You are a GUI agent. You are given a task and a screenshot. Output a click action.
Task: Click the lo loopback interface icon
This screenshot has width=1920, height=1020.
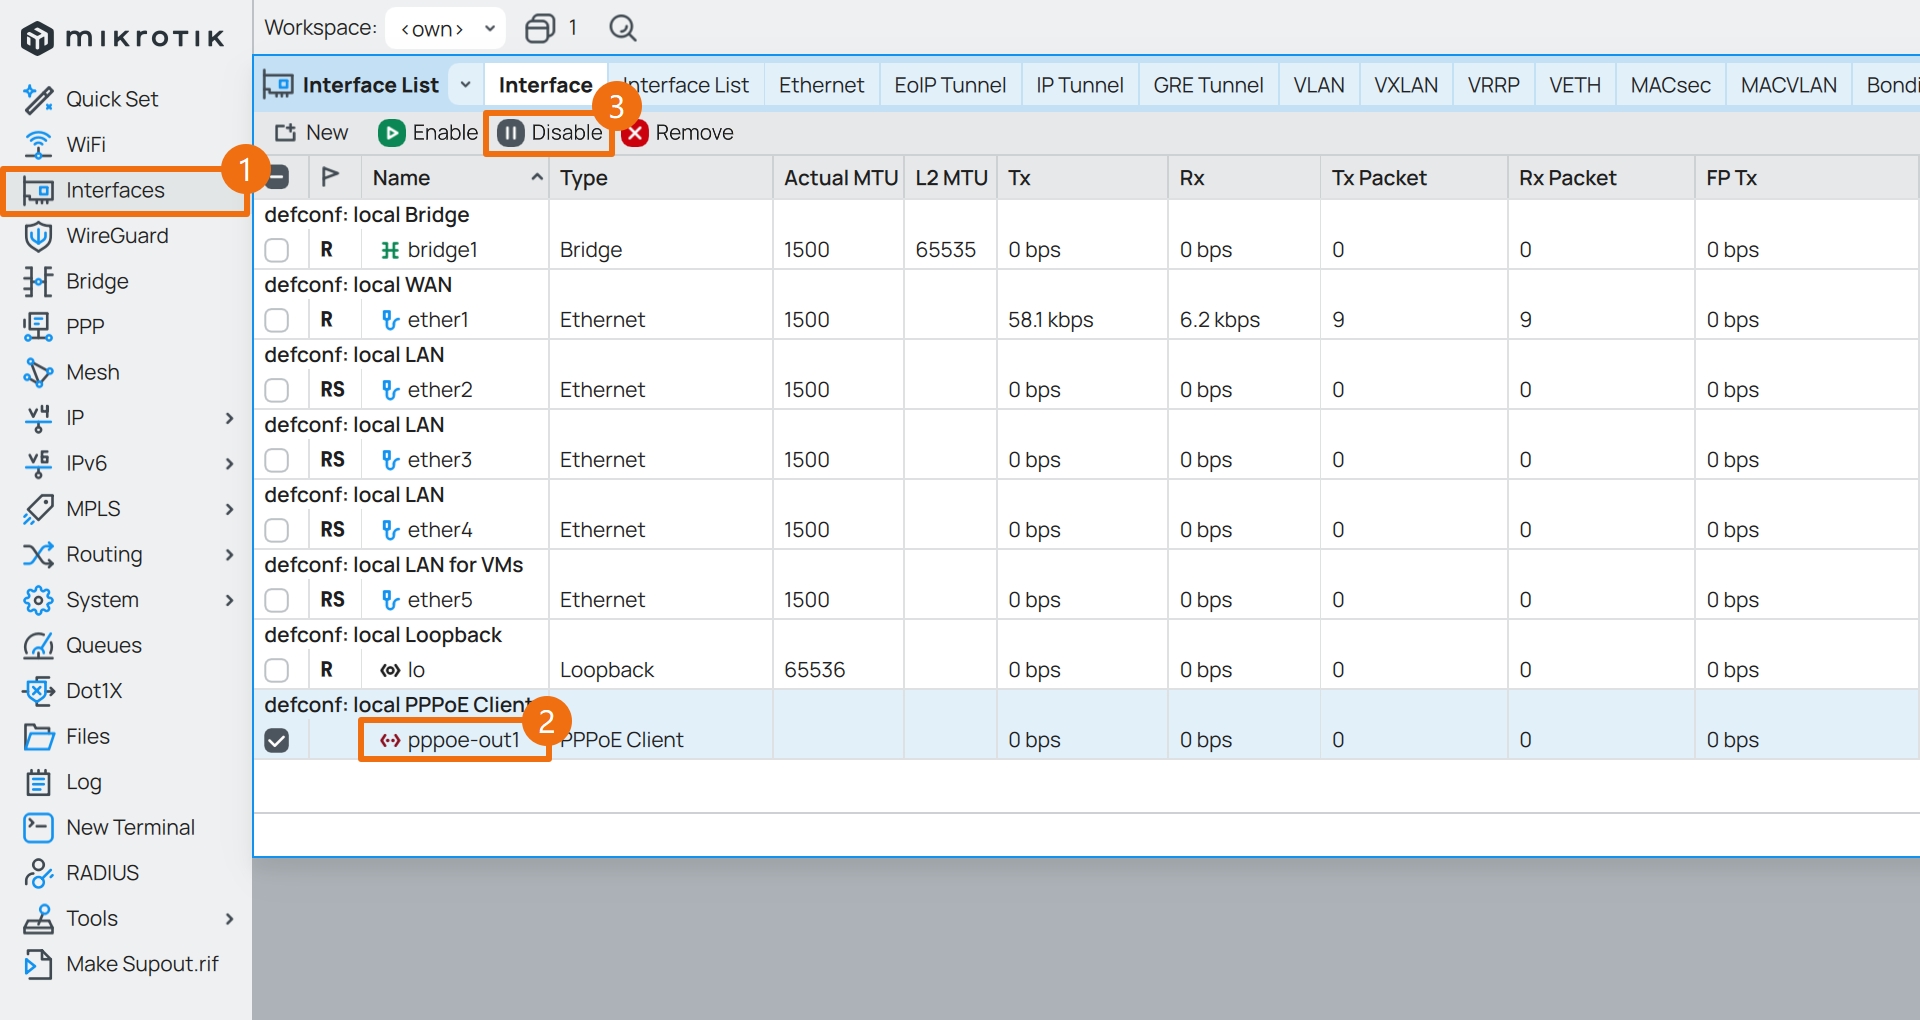click(390, 670)
